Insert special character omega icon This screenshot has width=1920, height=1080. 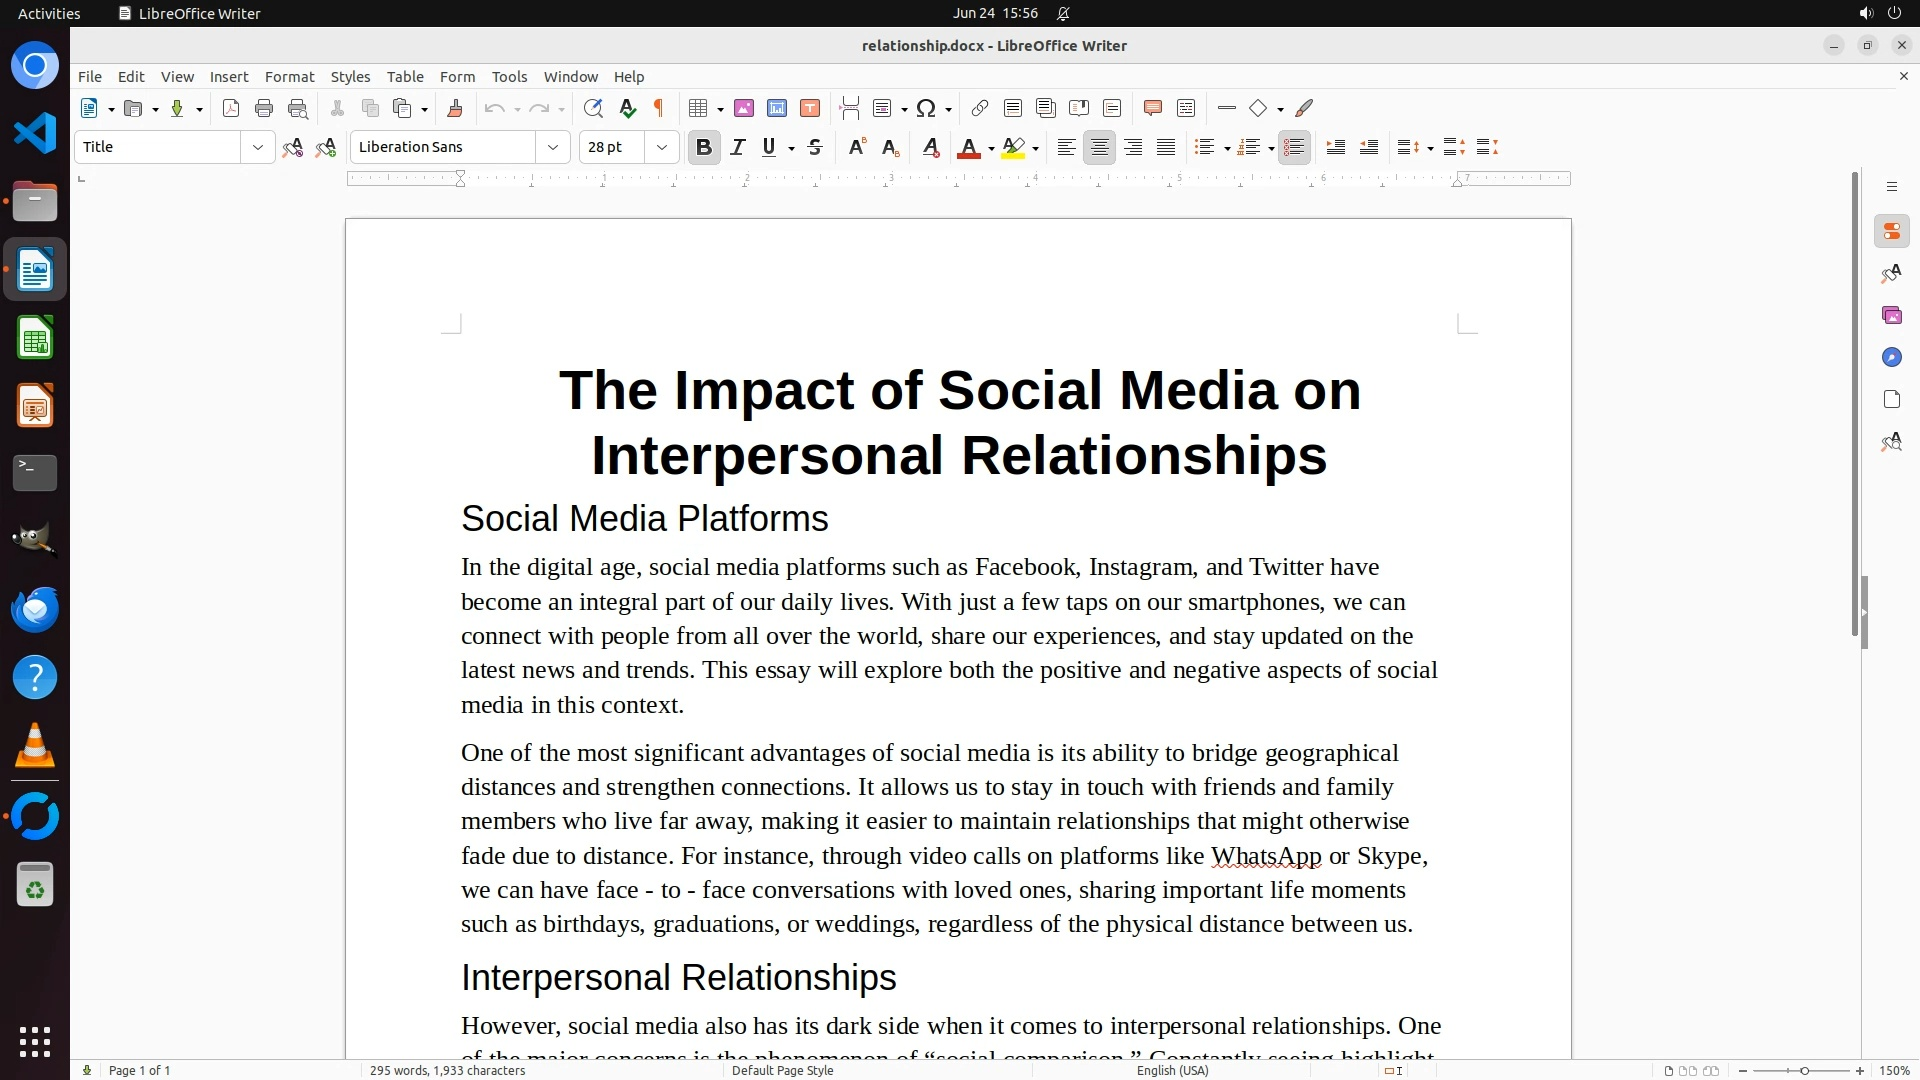(926, 109)
